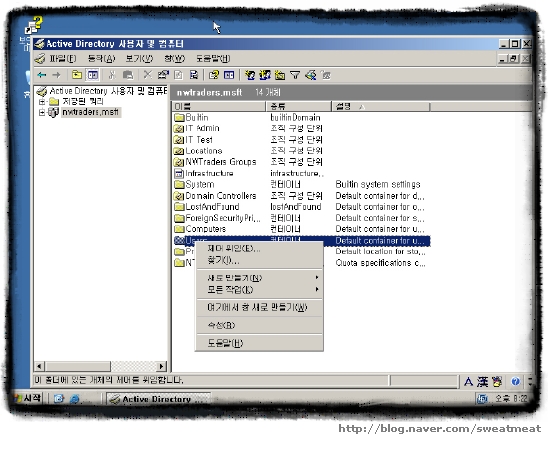Click the Find objects toolbar icon
Viewport: 548px width, 450px height.
pos(310,75)
